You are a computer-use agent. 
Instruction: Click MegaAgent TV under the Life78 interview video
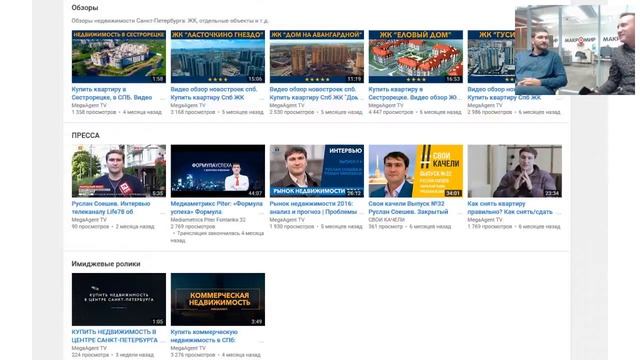point(89,220)
